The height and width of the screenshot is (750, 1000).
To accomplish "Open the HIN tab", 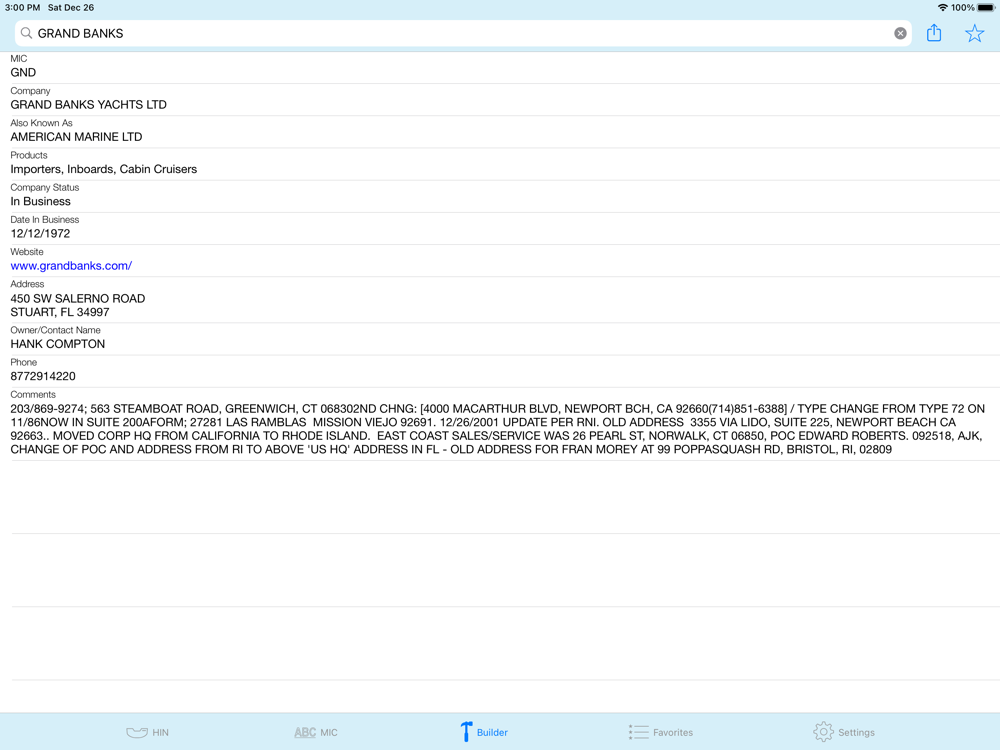I will (x=147, y=732).
